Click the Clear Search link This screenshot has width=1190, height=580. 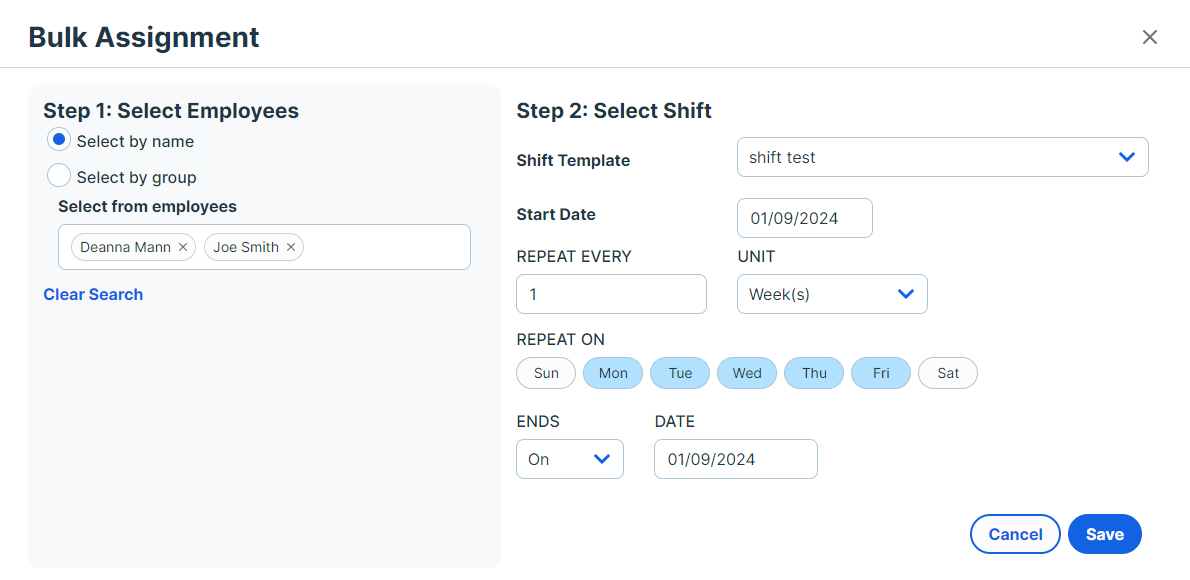93,295
